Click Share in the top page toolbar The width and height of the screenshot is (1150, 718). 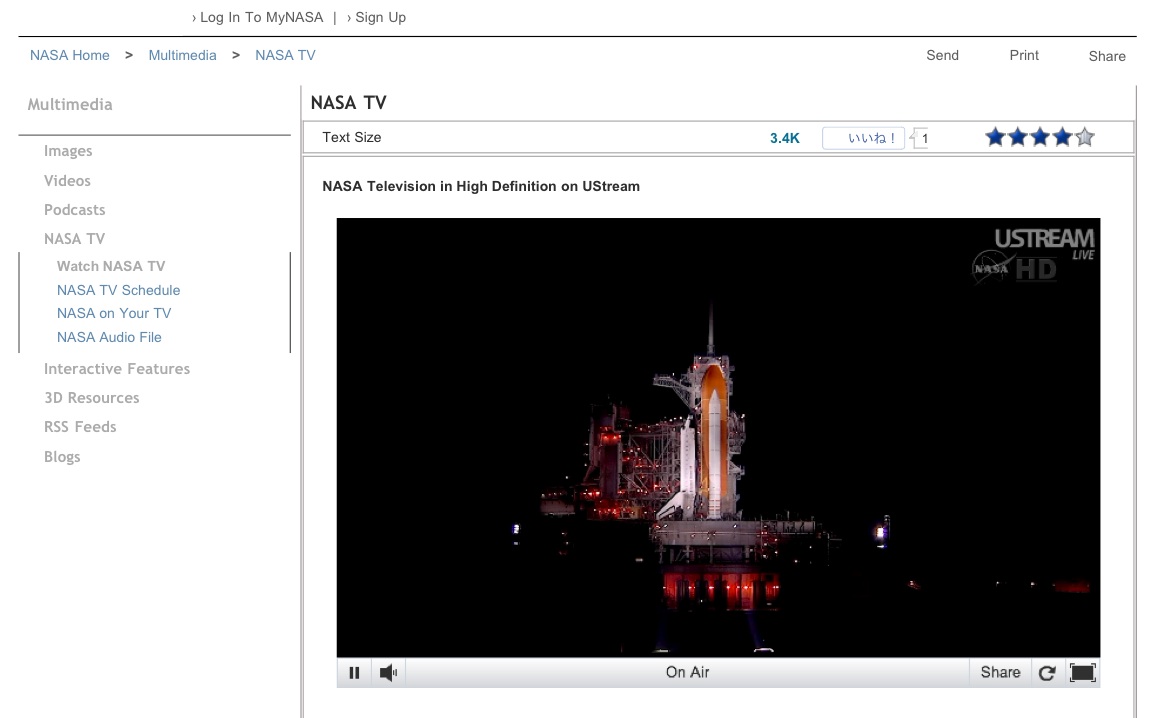click(1107, 56)
